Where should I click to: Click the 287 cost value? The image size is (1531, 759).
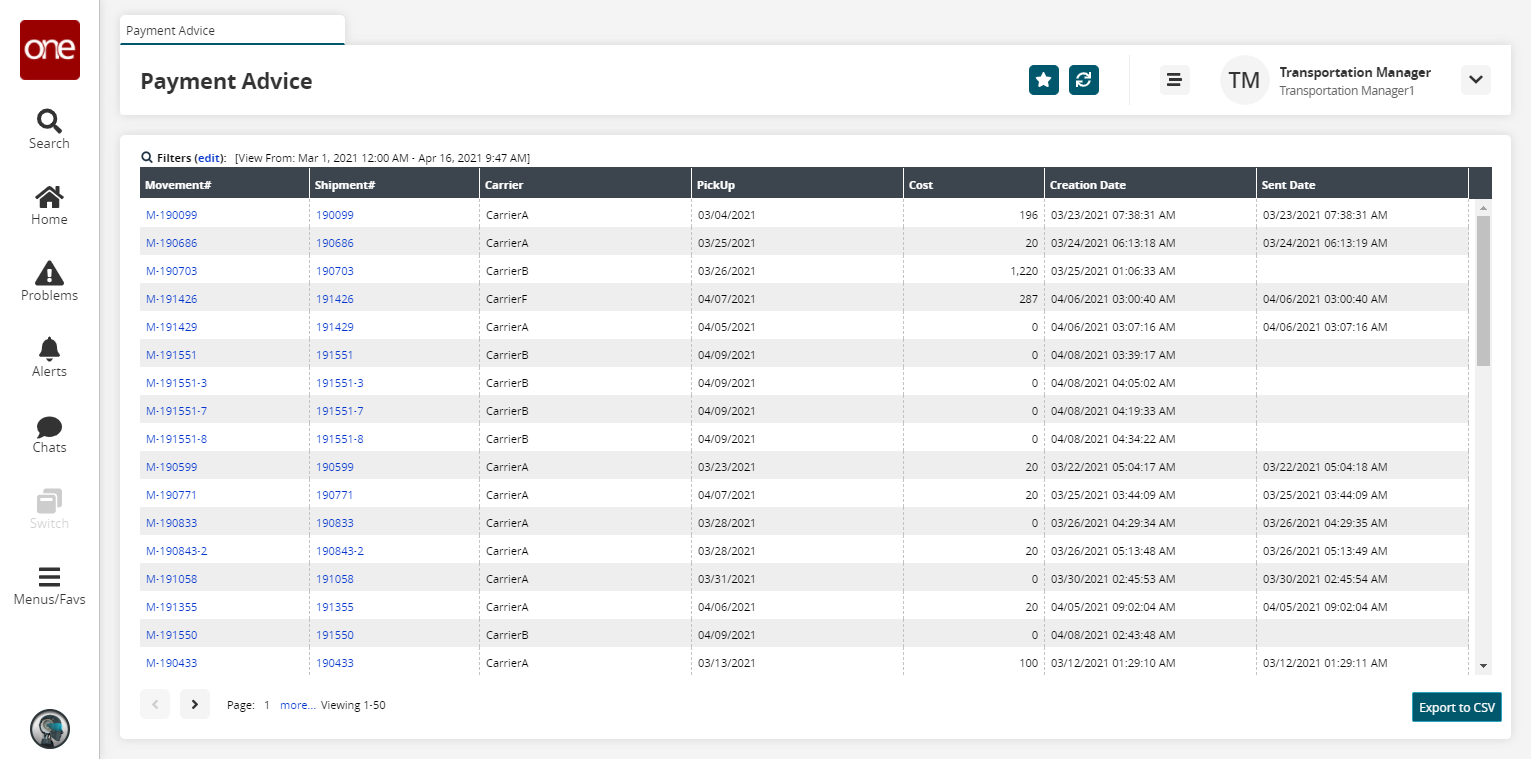tap(1028, 299)
